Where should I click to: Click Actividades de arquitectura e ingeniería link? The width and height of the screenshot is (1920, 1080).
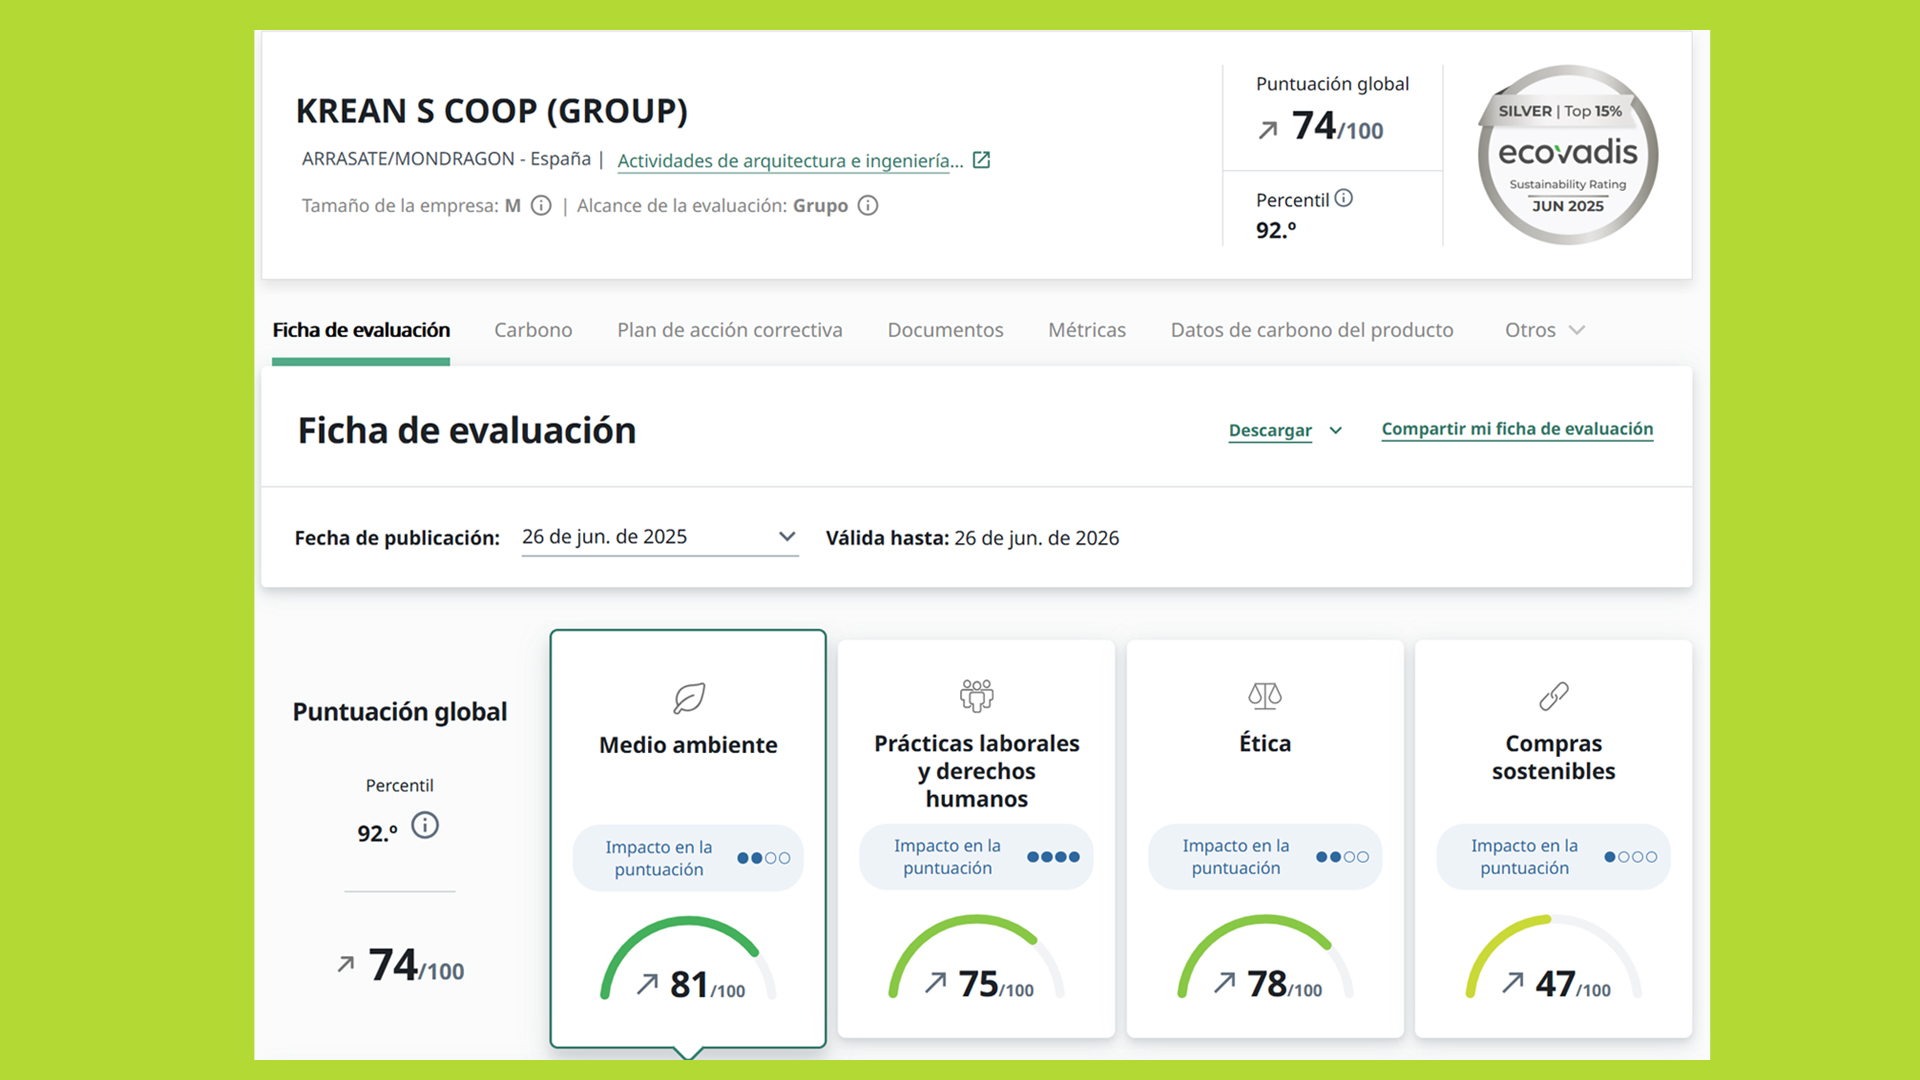pos(790,160)
